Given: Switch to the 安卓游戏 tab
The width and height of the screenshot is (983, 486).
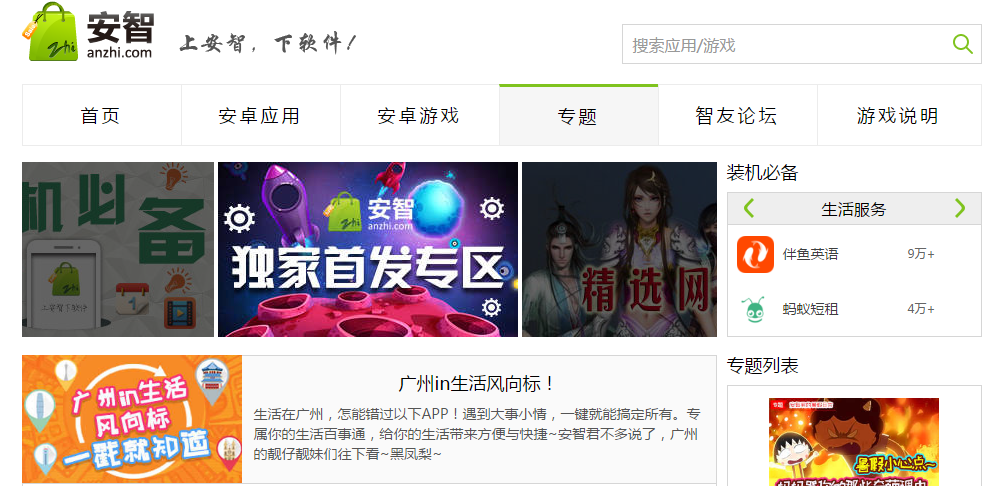Looking at the screenshot, I should (419, 115).
